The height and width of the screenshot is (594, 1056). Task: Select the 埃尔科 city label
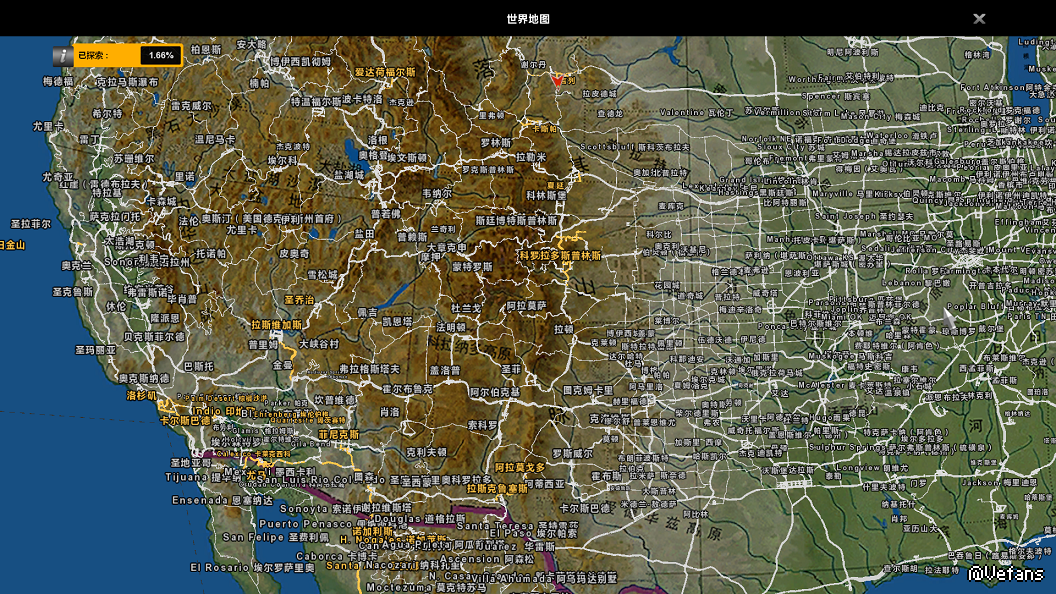[x=282, y=161]
